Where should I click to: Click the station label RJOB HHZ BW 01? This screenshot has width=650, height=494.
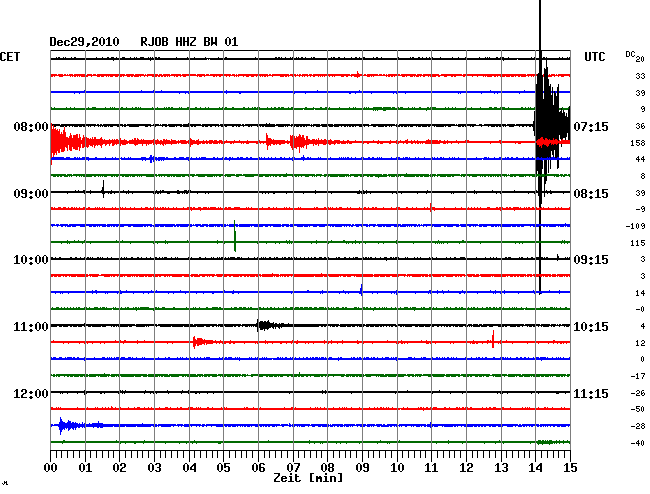[189, 42]
